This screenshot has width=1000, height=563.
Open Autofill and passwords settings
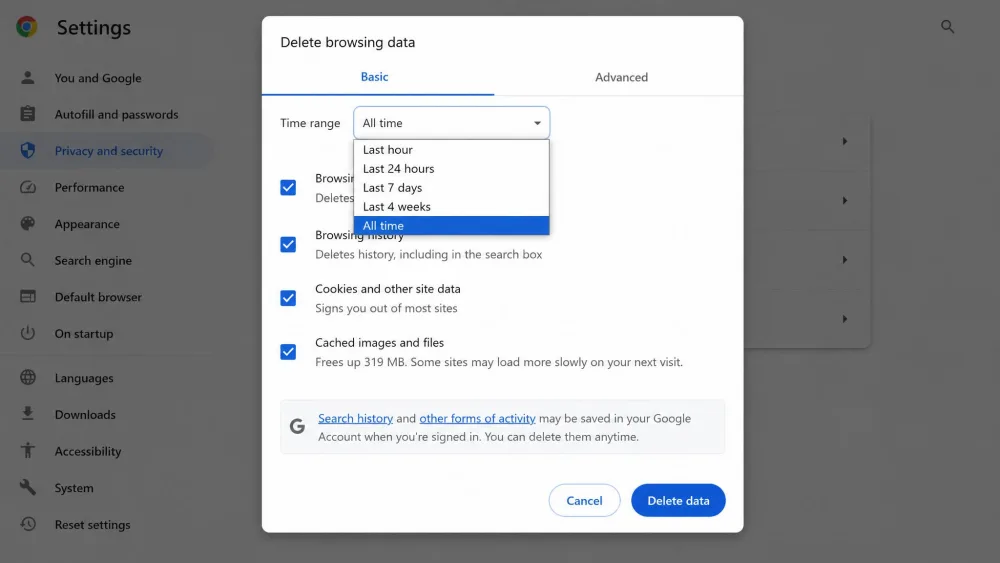(116, 114)
